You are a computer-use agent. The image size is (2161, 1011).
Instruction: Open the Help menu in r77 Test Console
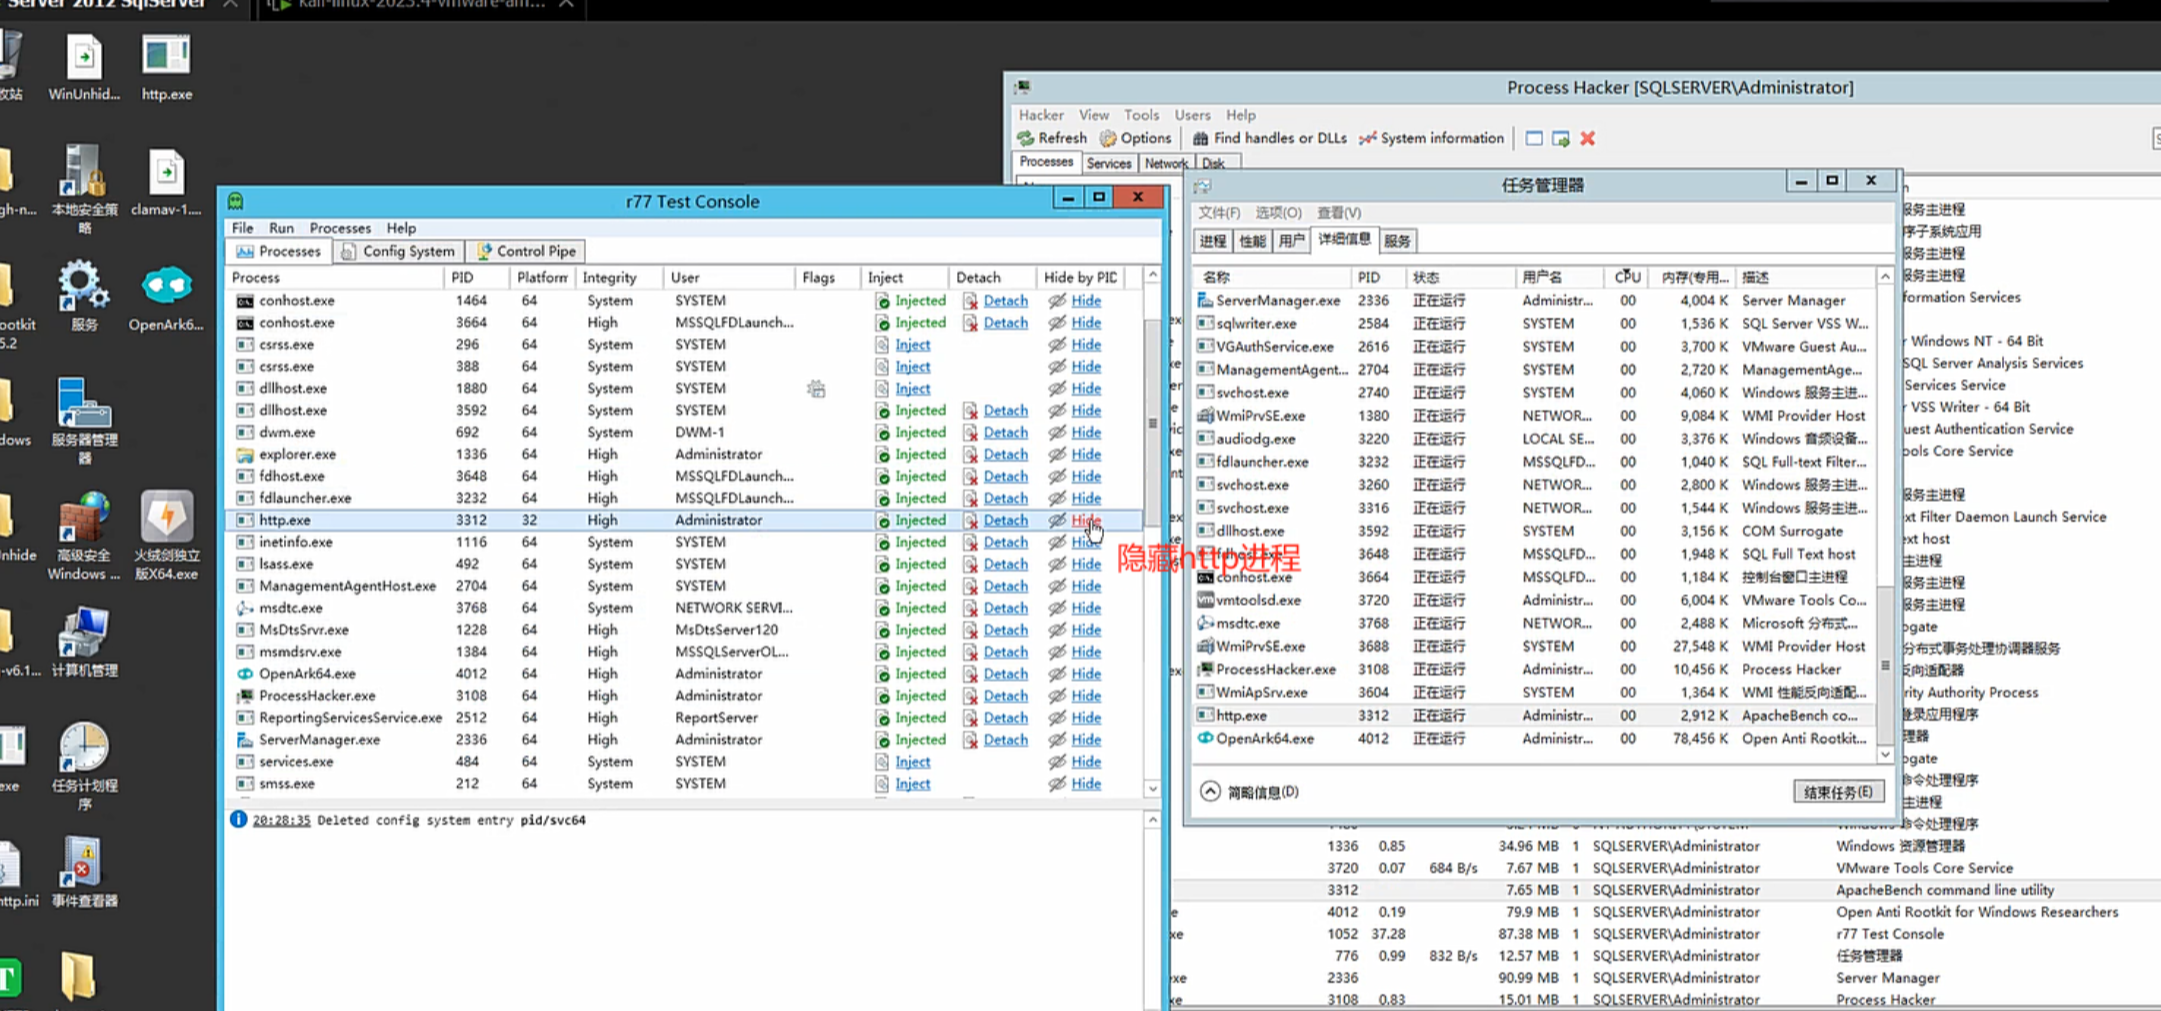tap(401, 228)
